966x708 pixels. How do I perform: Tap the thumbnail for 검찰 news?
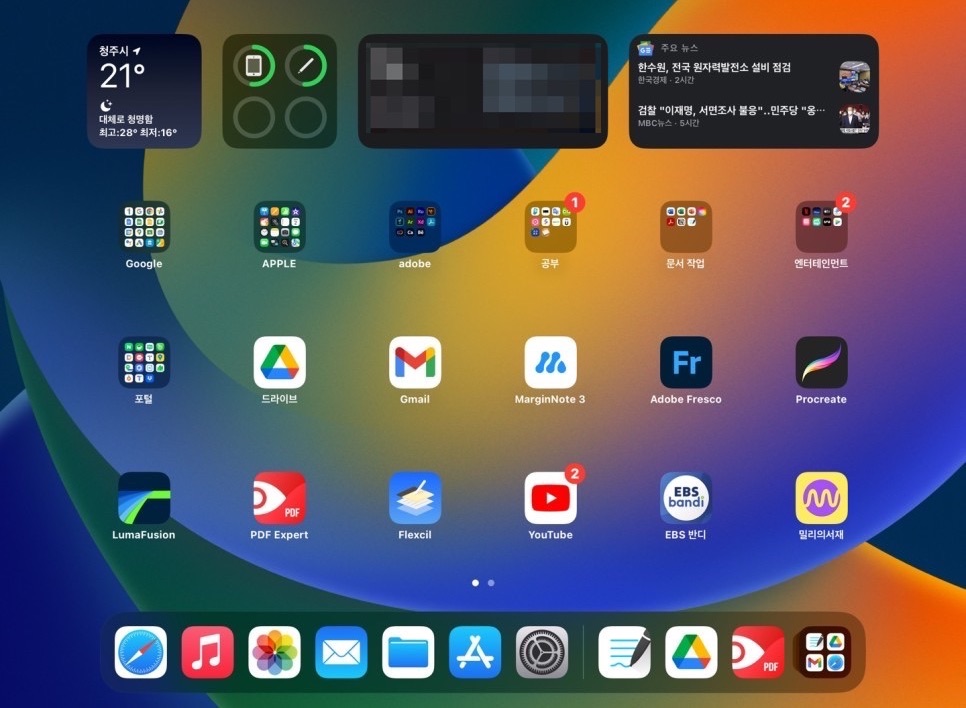(854, 119)
